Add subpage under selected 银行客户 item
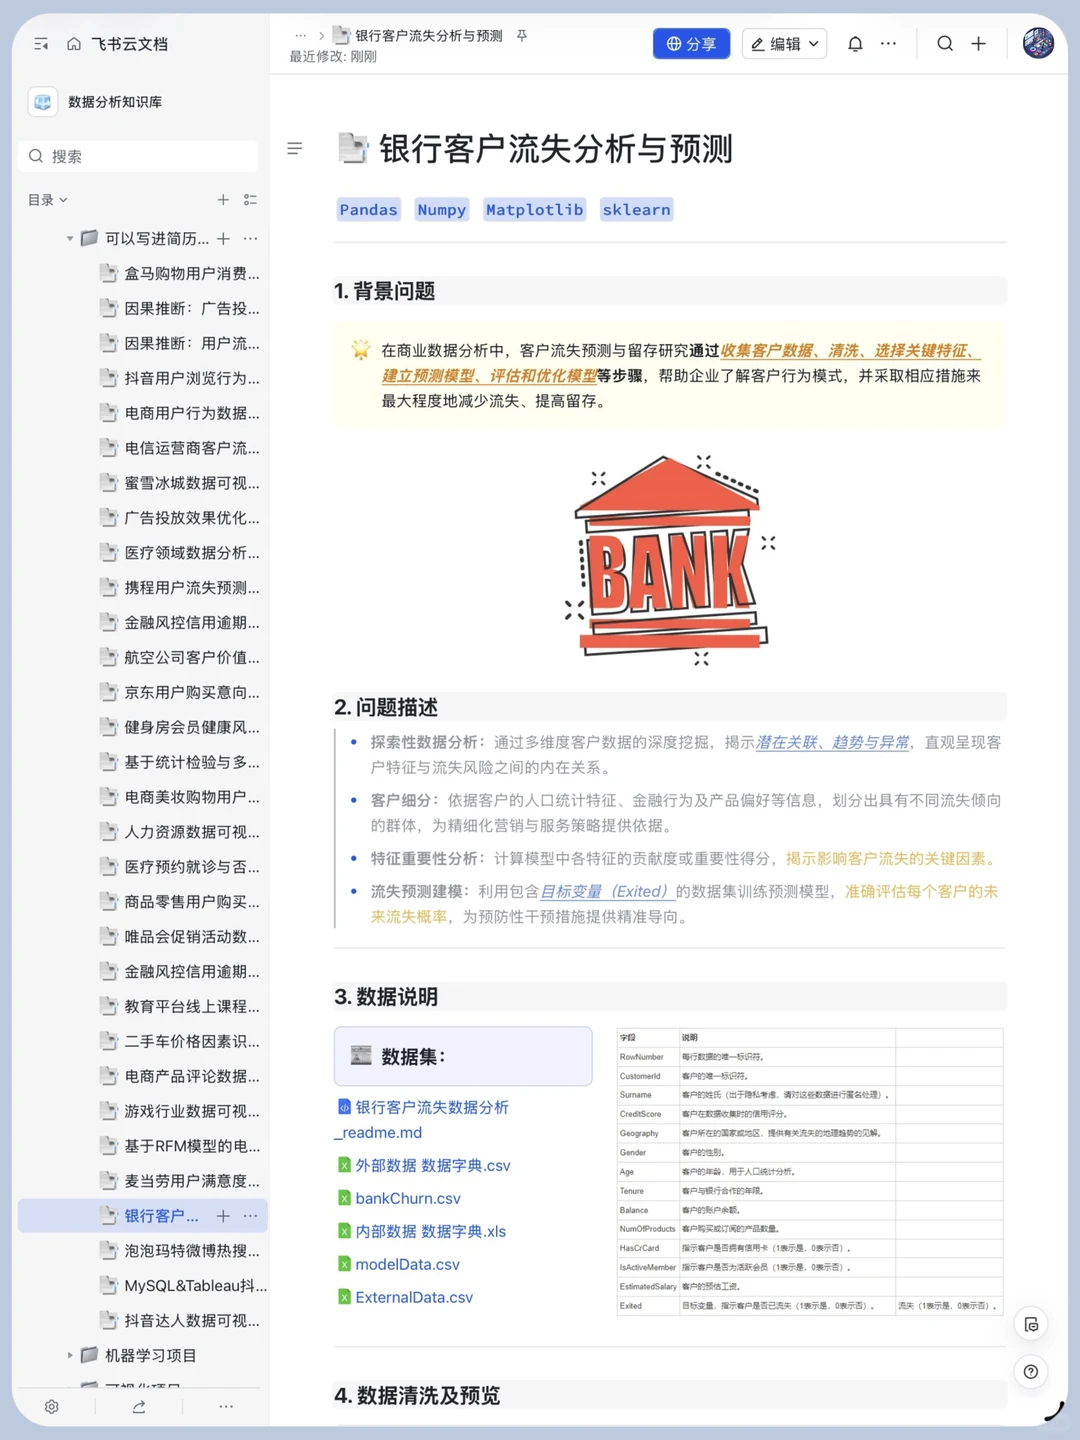 pyautogui.click(x=223, y=1216)
